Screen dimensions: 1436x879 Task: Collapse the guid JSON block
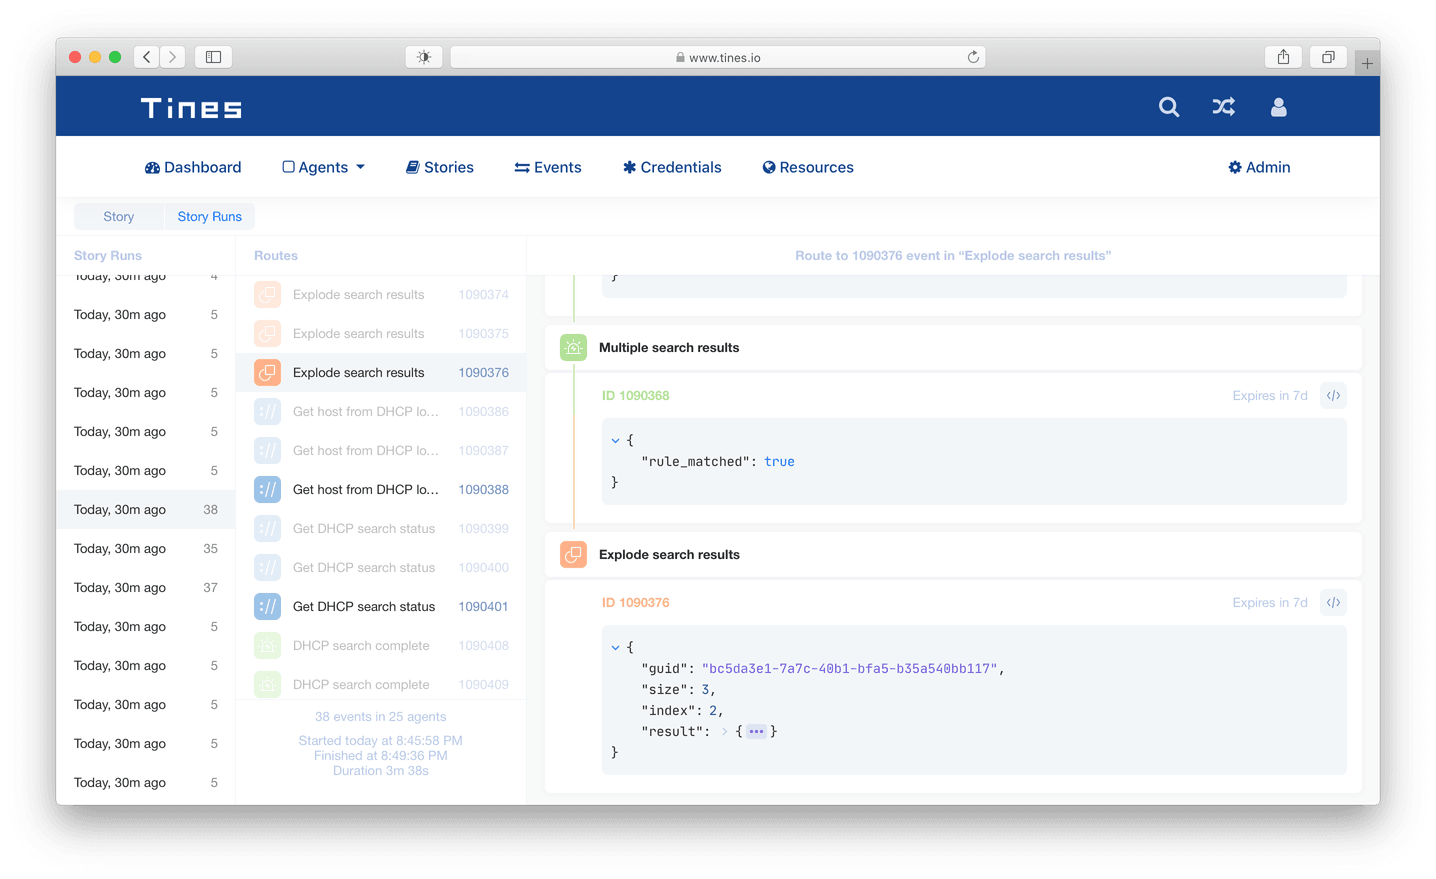coord(615,647)
